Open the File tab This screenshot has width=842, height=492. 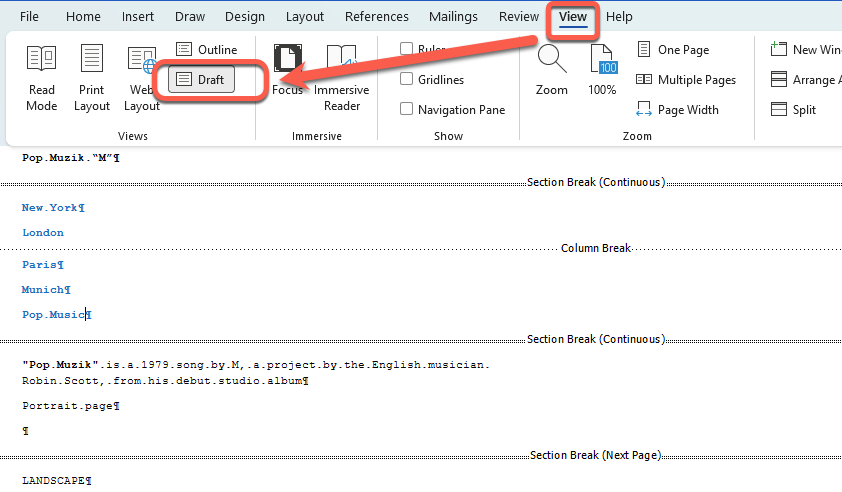pyautogui.click(x=29, y=17)
